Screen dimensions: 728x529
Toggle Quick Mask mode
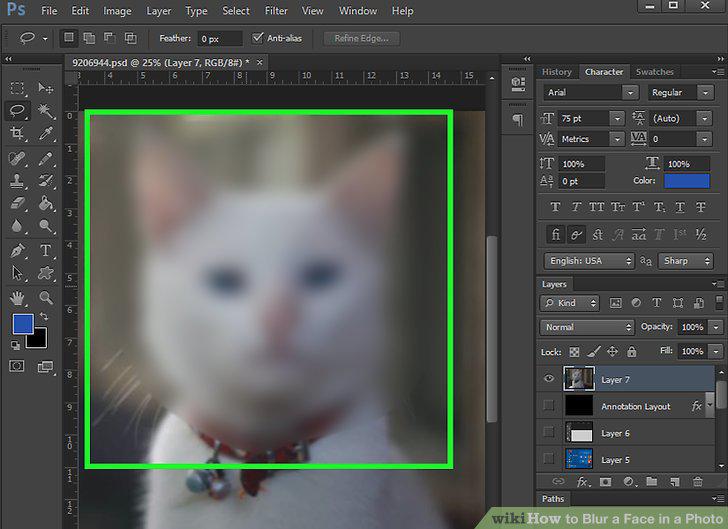(17, 366)
